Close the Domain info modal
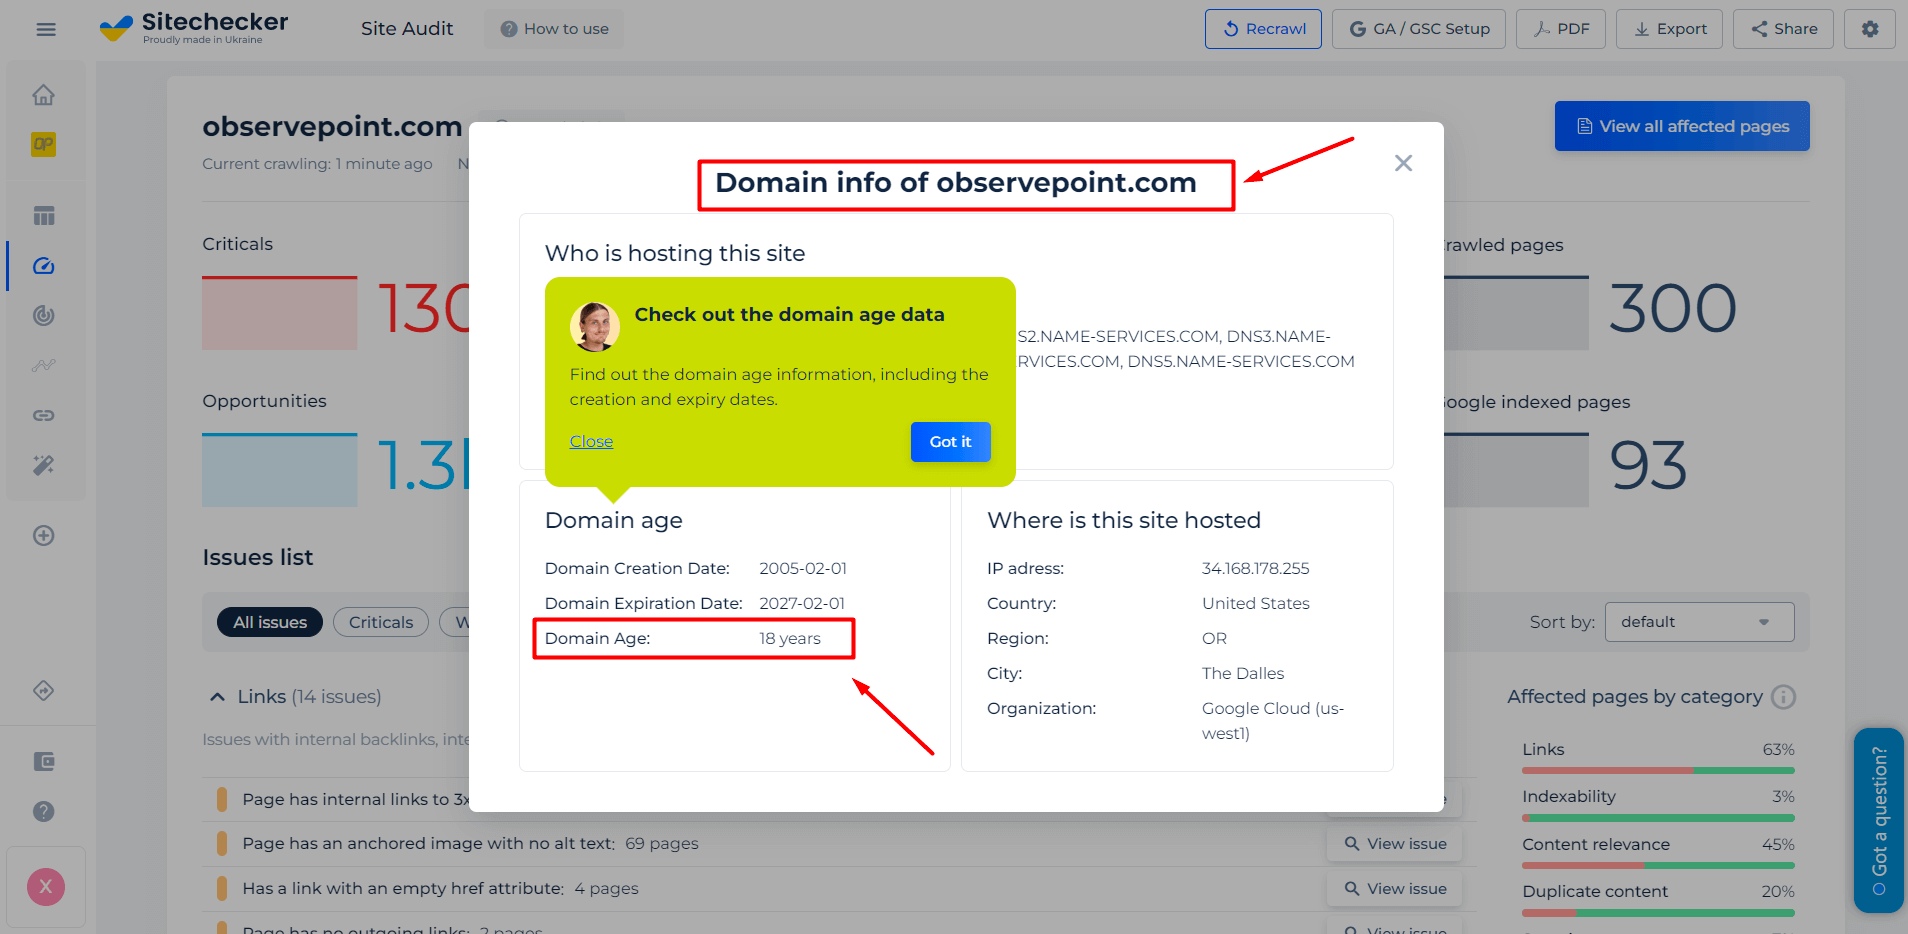This screenshot has width=1908, height=934. 1403,163
